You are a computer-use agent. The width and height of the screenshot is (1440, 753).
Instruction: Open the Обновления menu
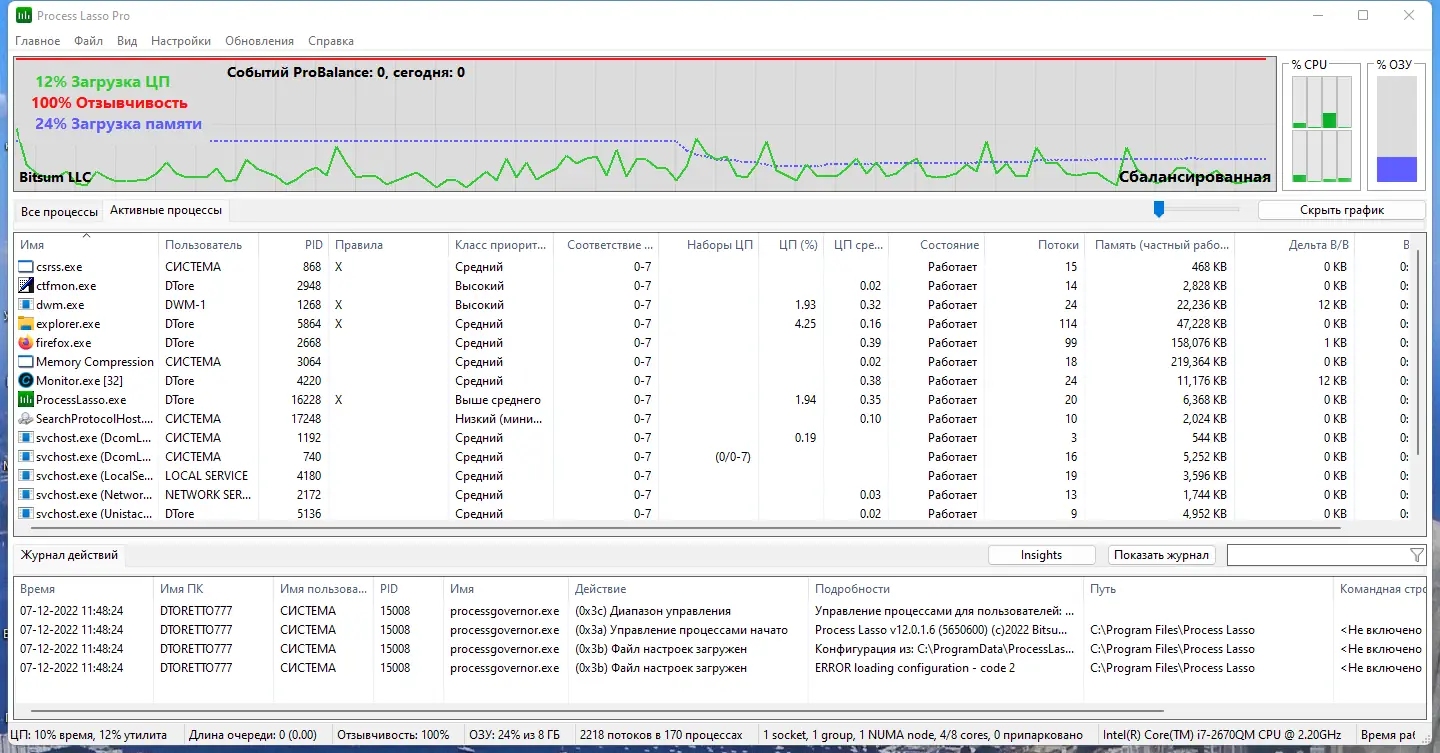coord(260,41)
